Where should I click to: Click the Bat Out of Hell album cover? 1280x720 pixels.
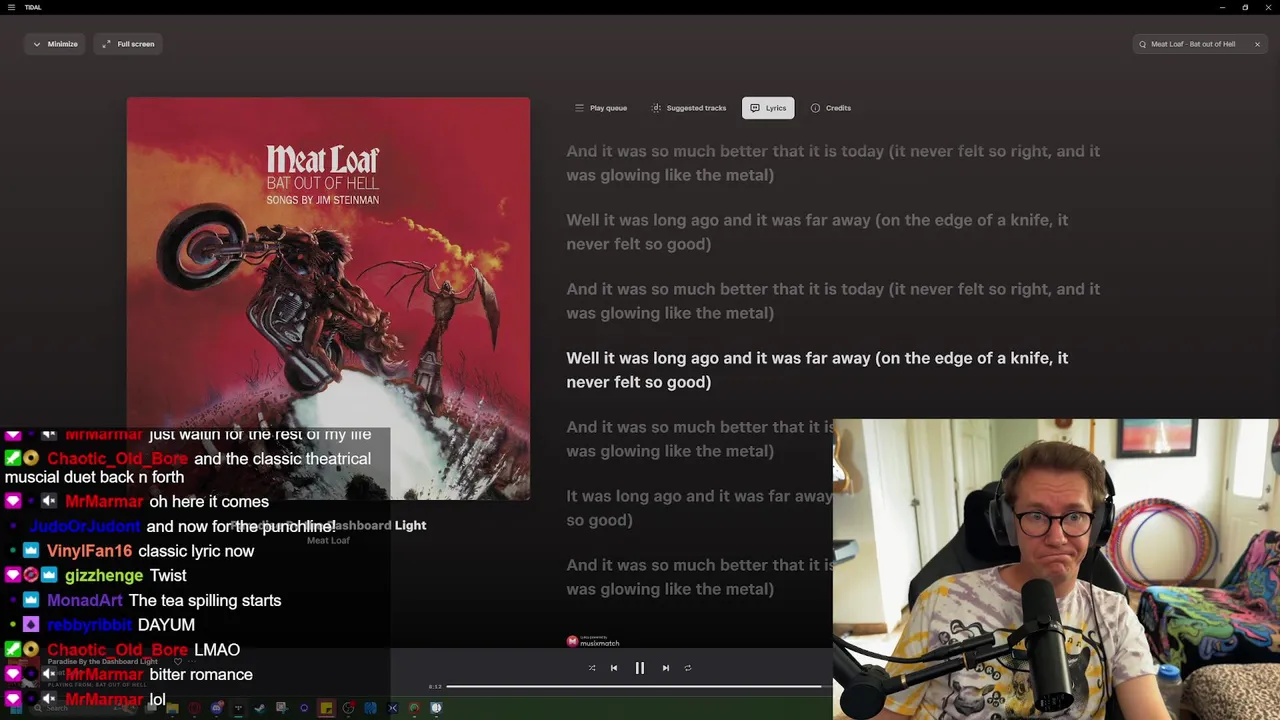(x=328, y=298)
